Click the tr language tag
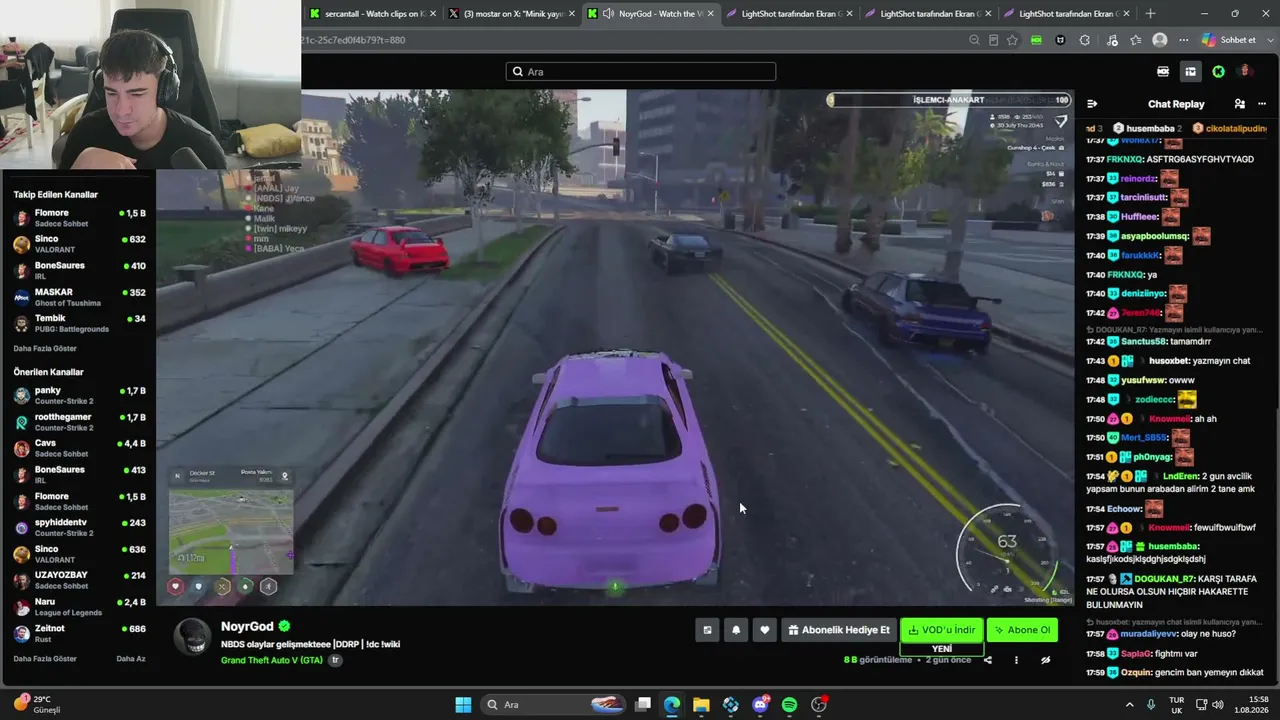Screen dimensions: 1280x720 (336, 660)
